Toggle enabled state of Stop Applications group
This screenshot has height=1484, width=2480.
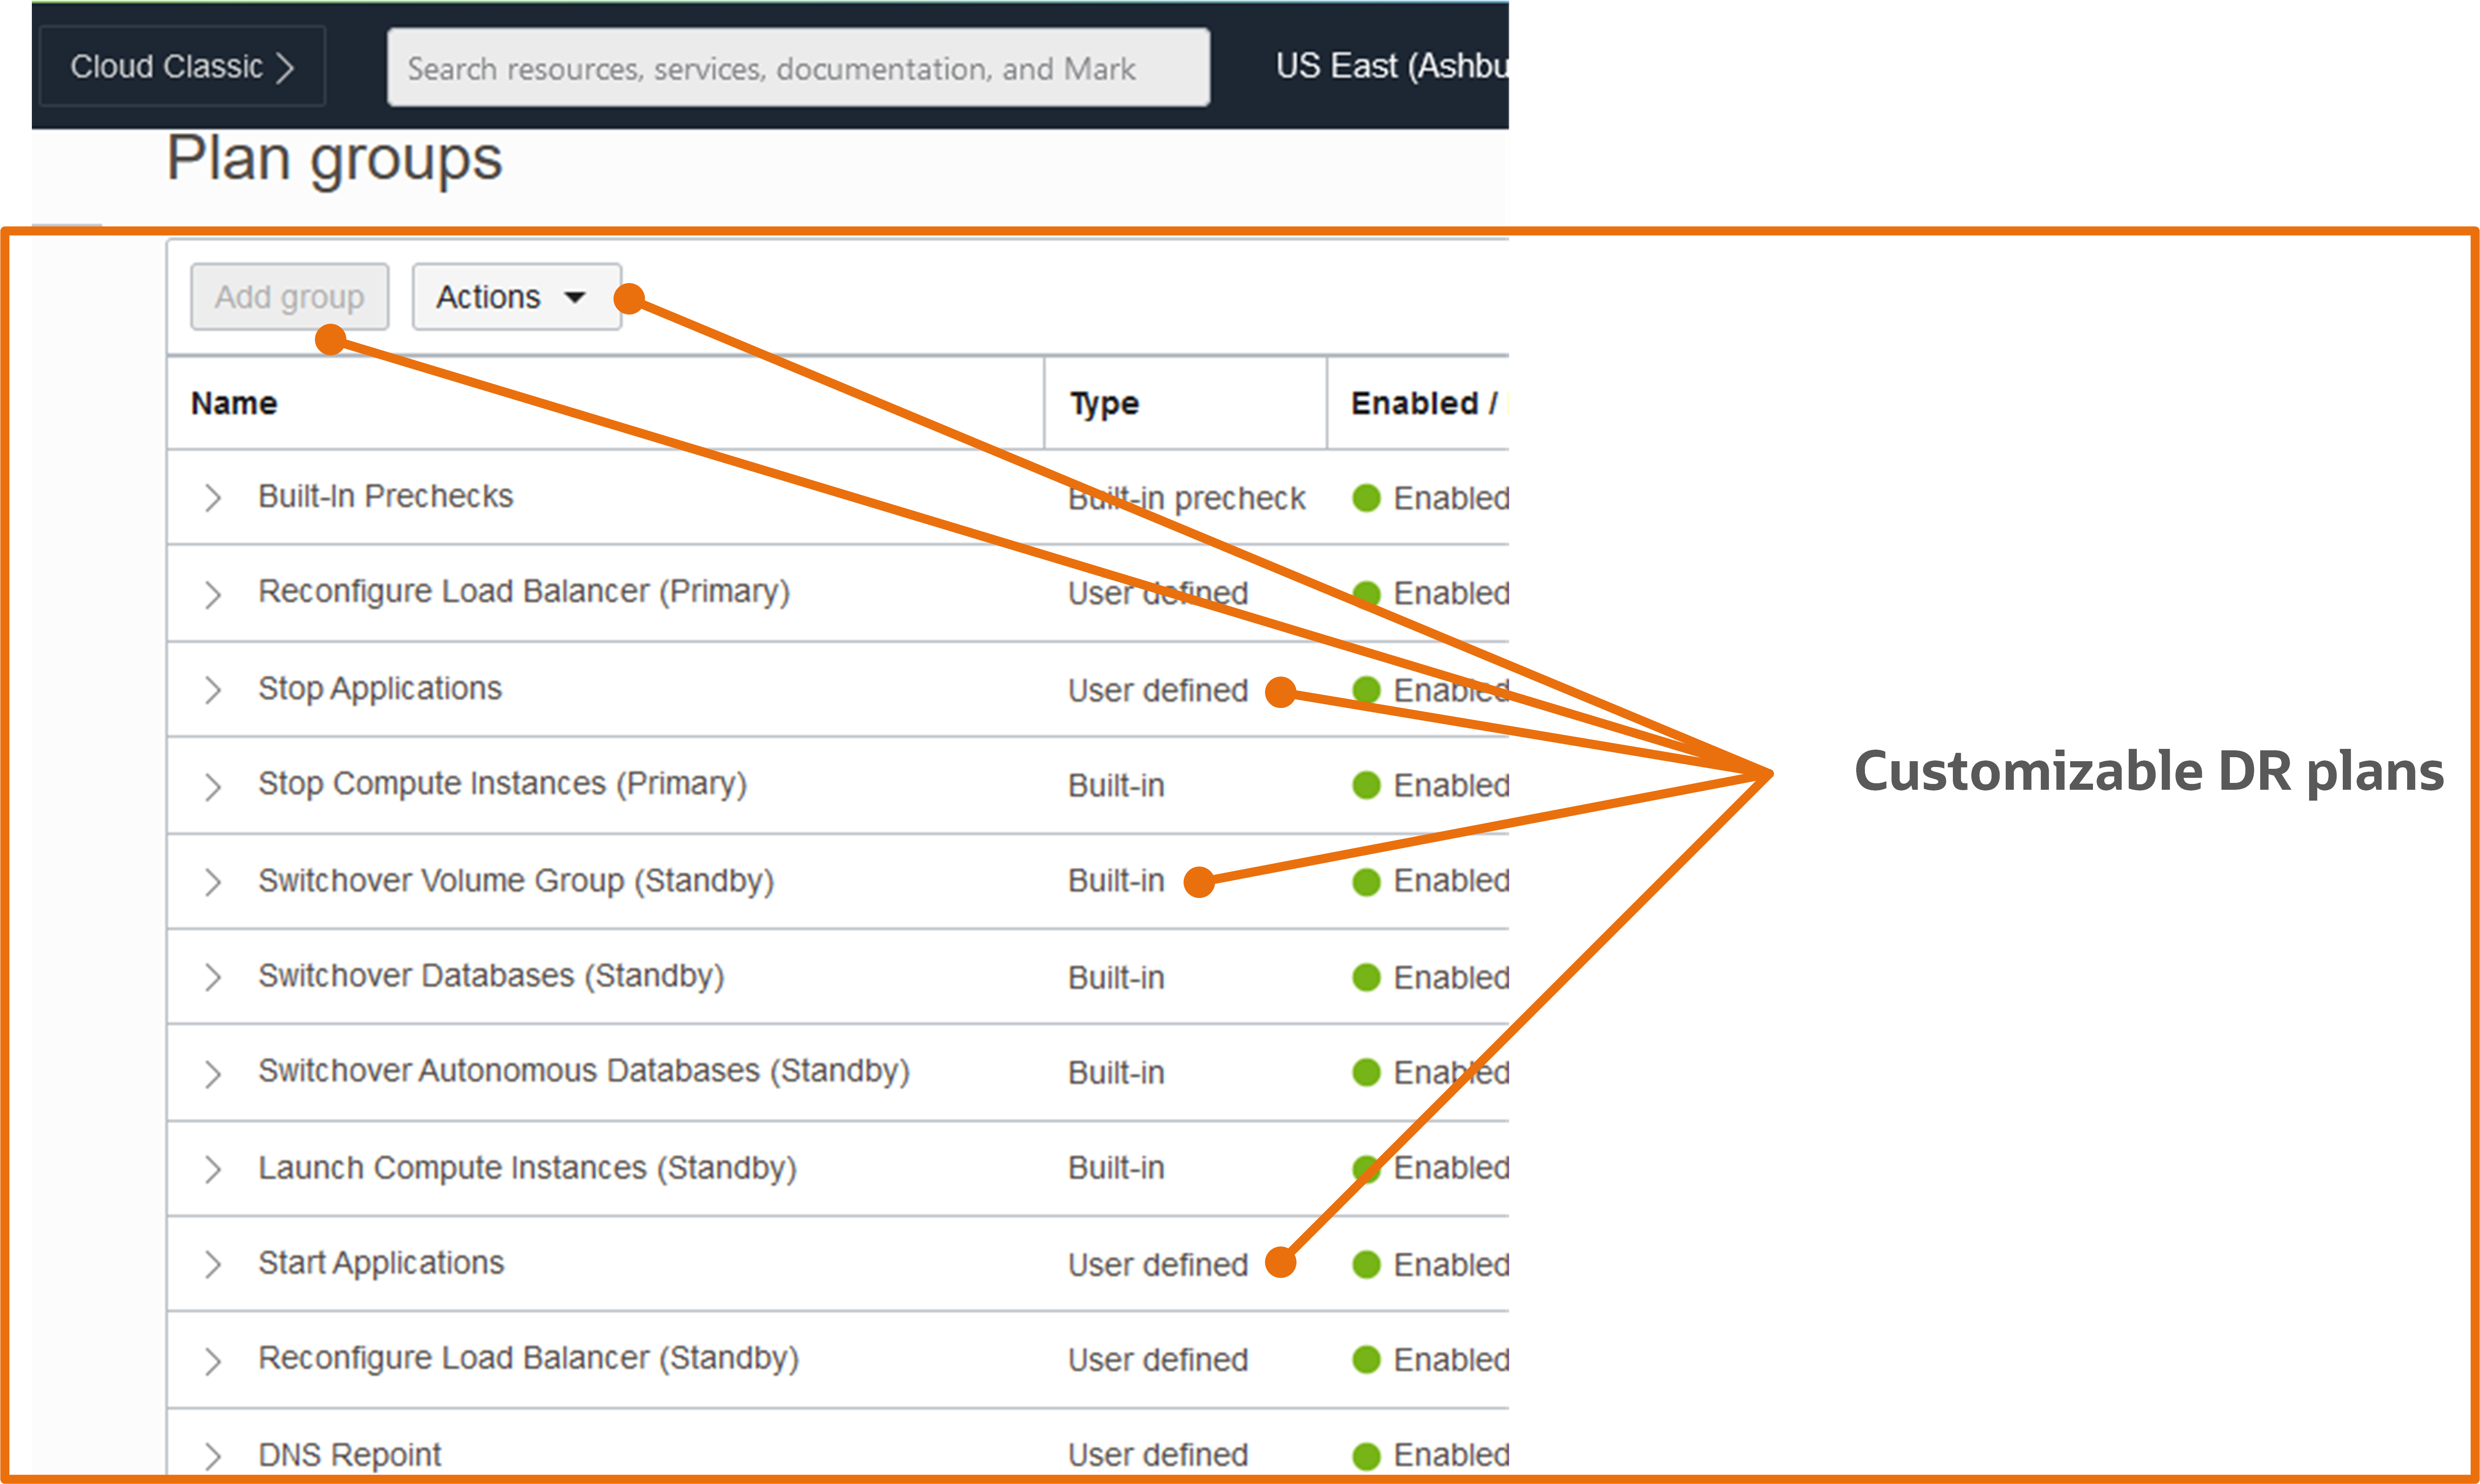pyautogui.click(x=1365, y=689)
